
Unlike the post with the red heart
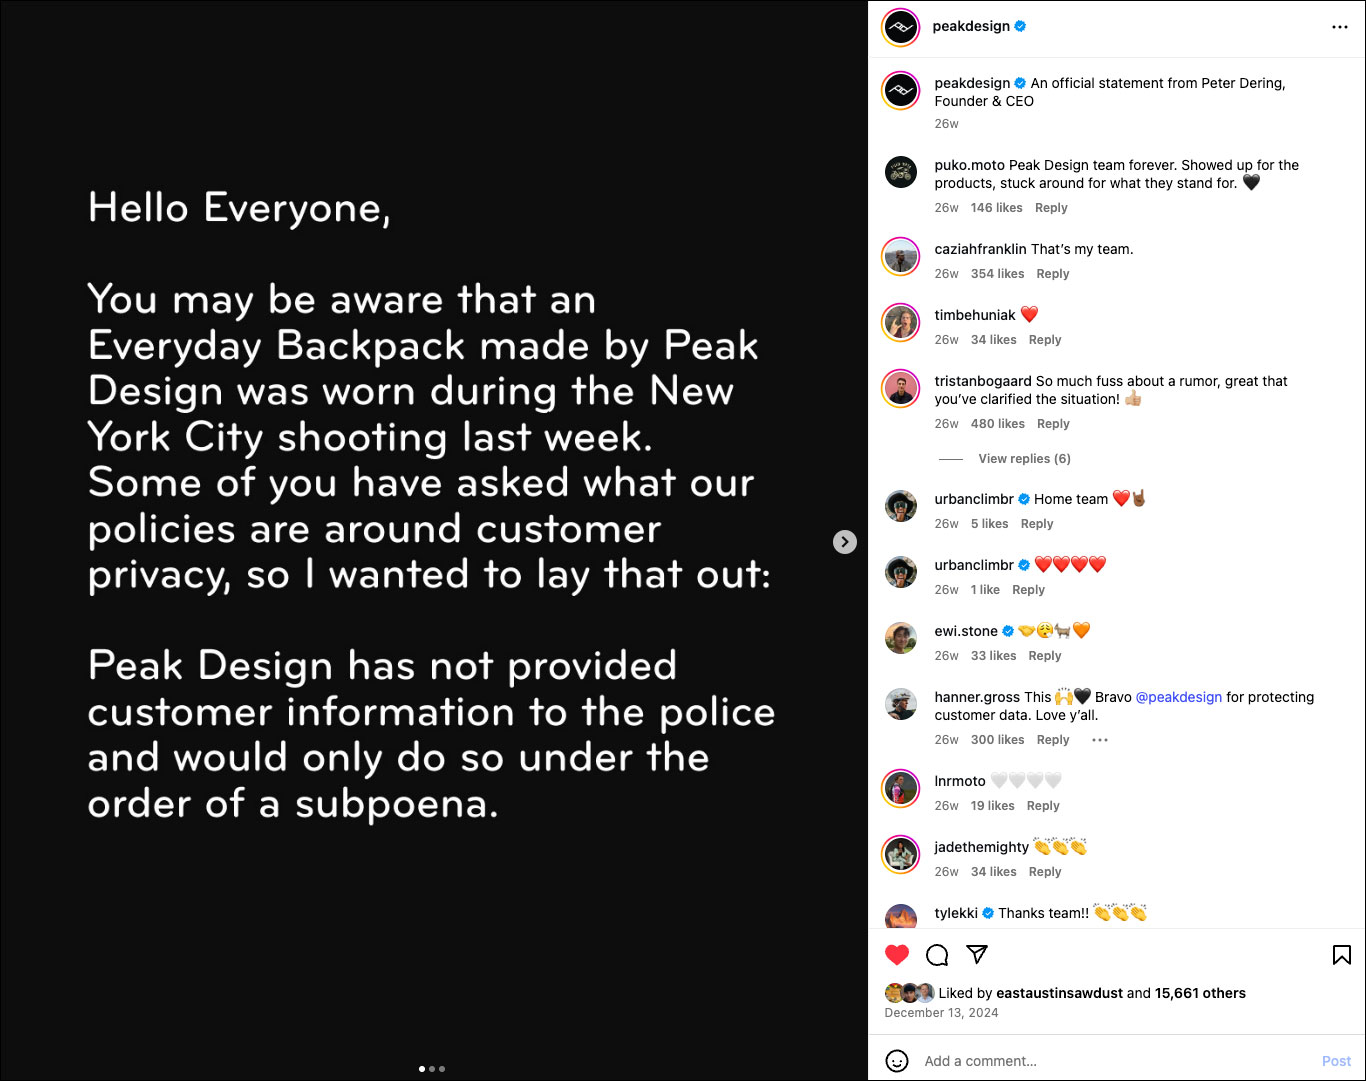coord(897,955)
